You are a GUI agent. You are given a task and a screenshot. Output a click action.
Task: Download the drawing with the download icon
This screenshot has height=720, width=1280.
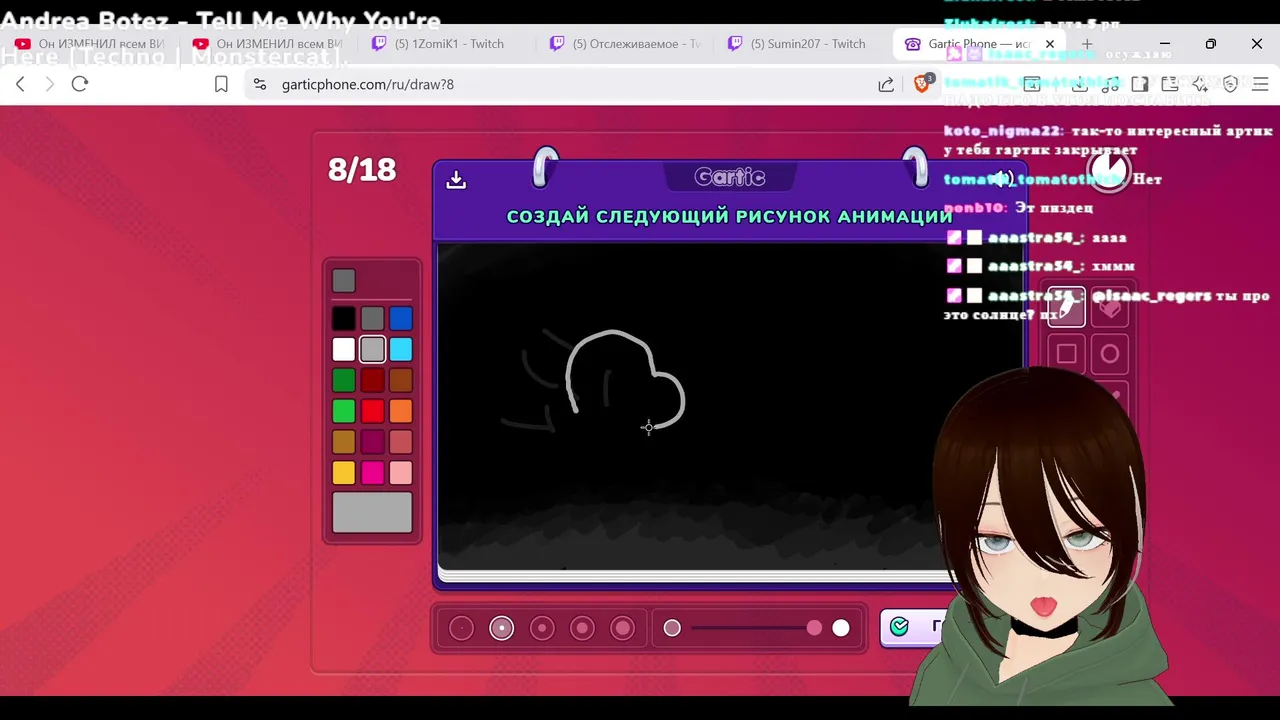pyautogui.click(x=456, y=179)
